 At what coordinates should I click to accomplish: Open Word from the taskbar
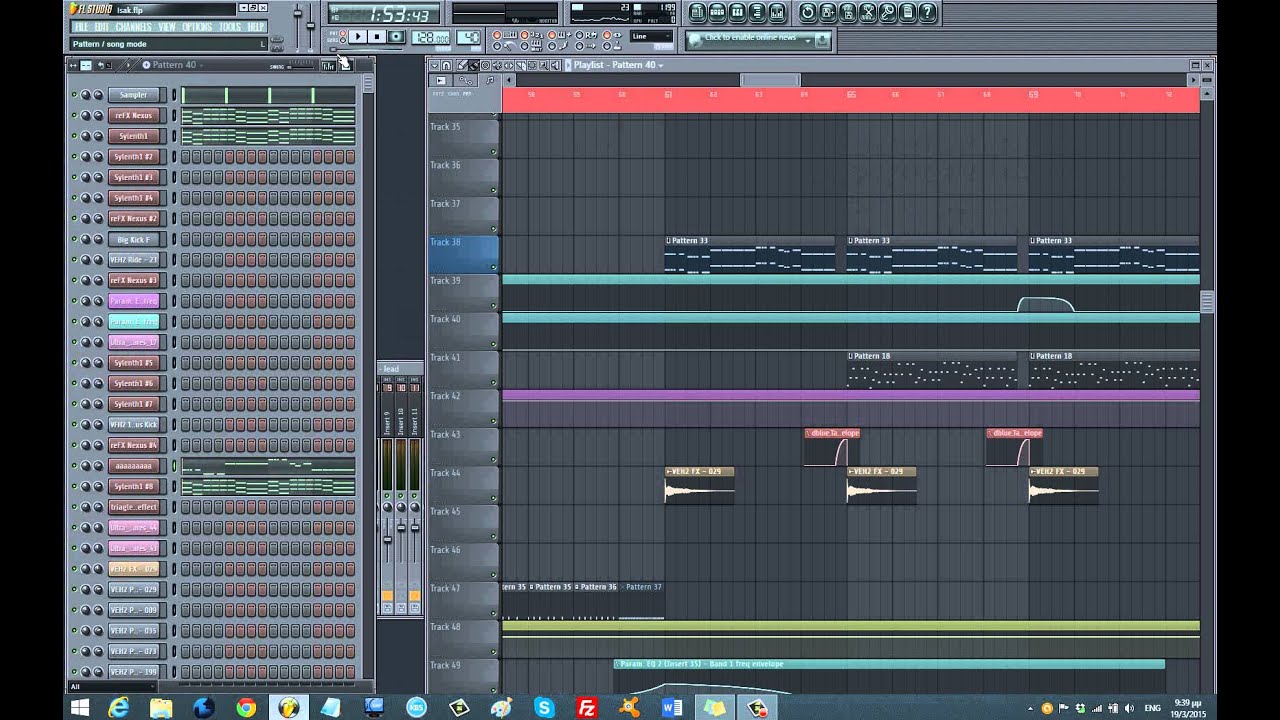point(672,707)
